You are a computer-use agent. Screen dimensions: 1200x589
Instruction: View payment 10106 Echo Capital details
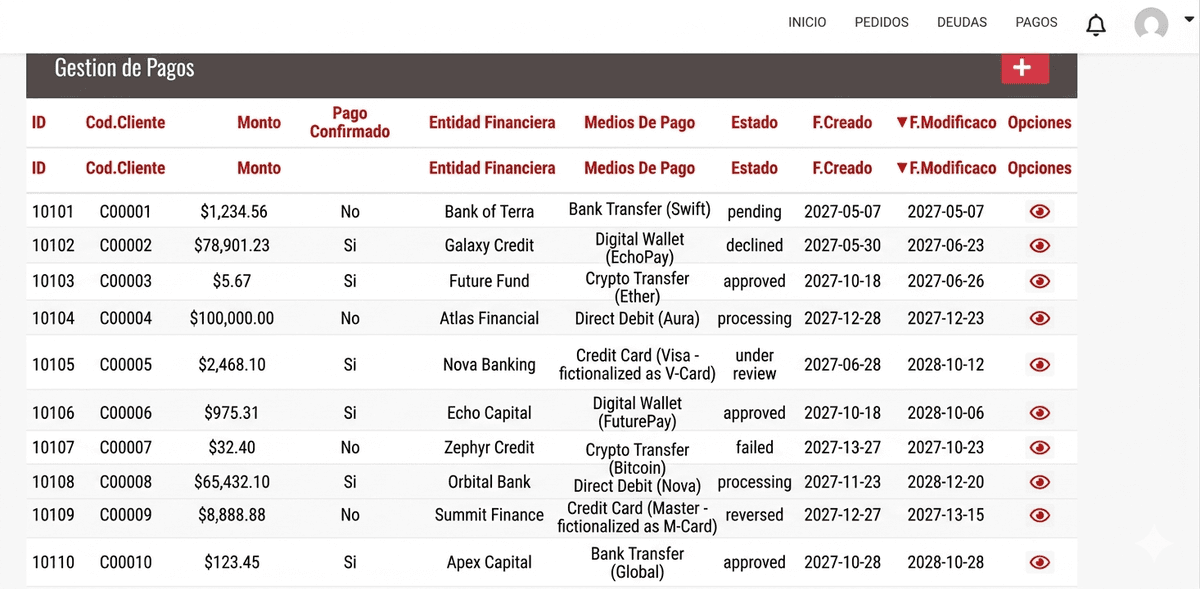(x=1039, y=413)
